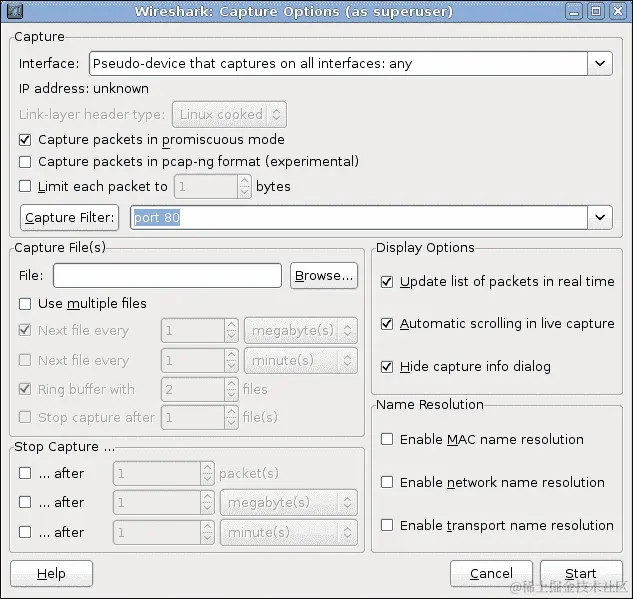633x599 pixels.
Task: Click the Next file every minute(s) checkbox
Action: (x=25, y=360)
